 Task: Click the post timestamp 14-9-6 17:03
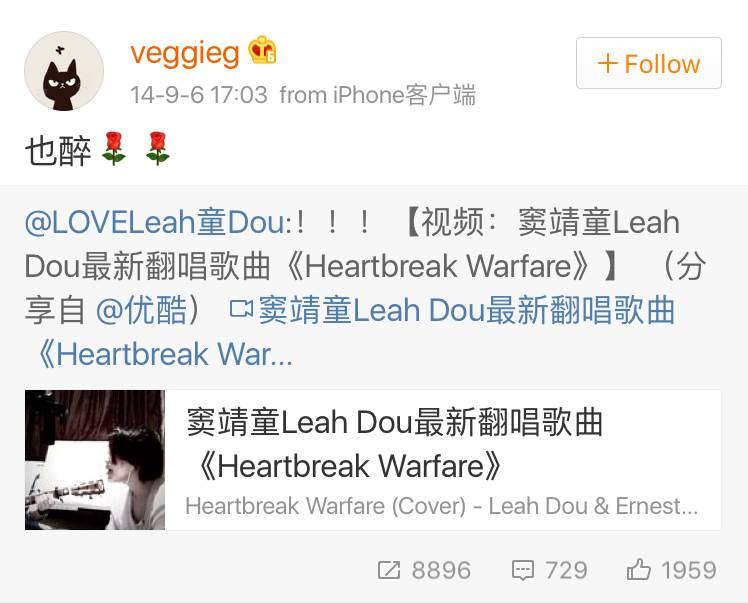199,94
